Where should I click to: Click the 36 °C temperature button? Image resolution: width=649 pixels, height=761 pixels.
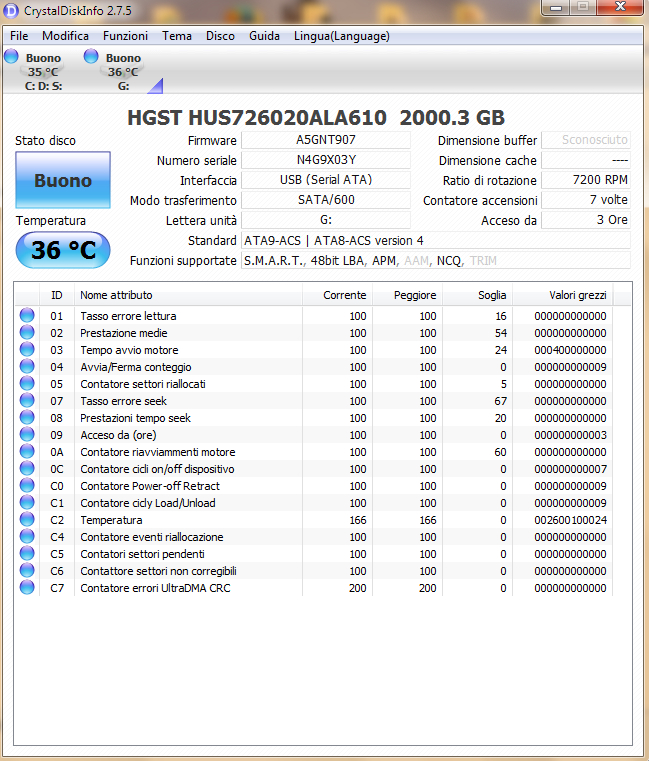63,250
